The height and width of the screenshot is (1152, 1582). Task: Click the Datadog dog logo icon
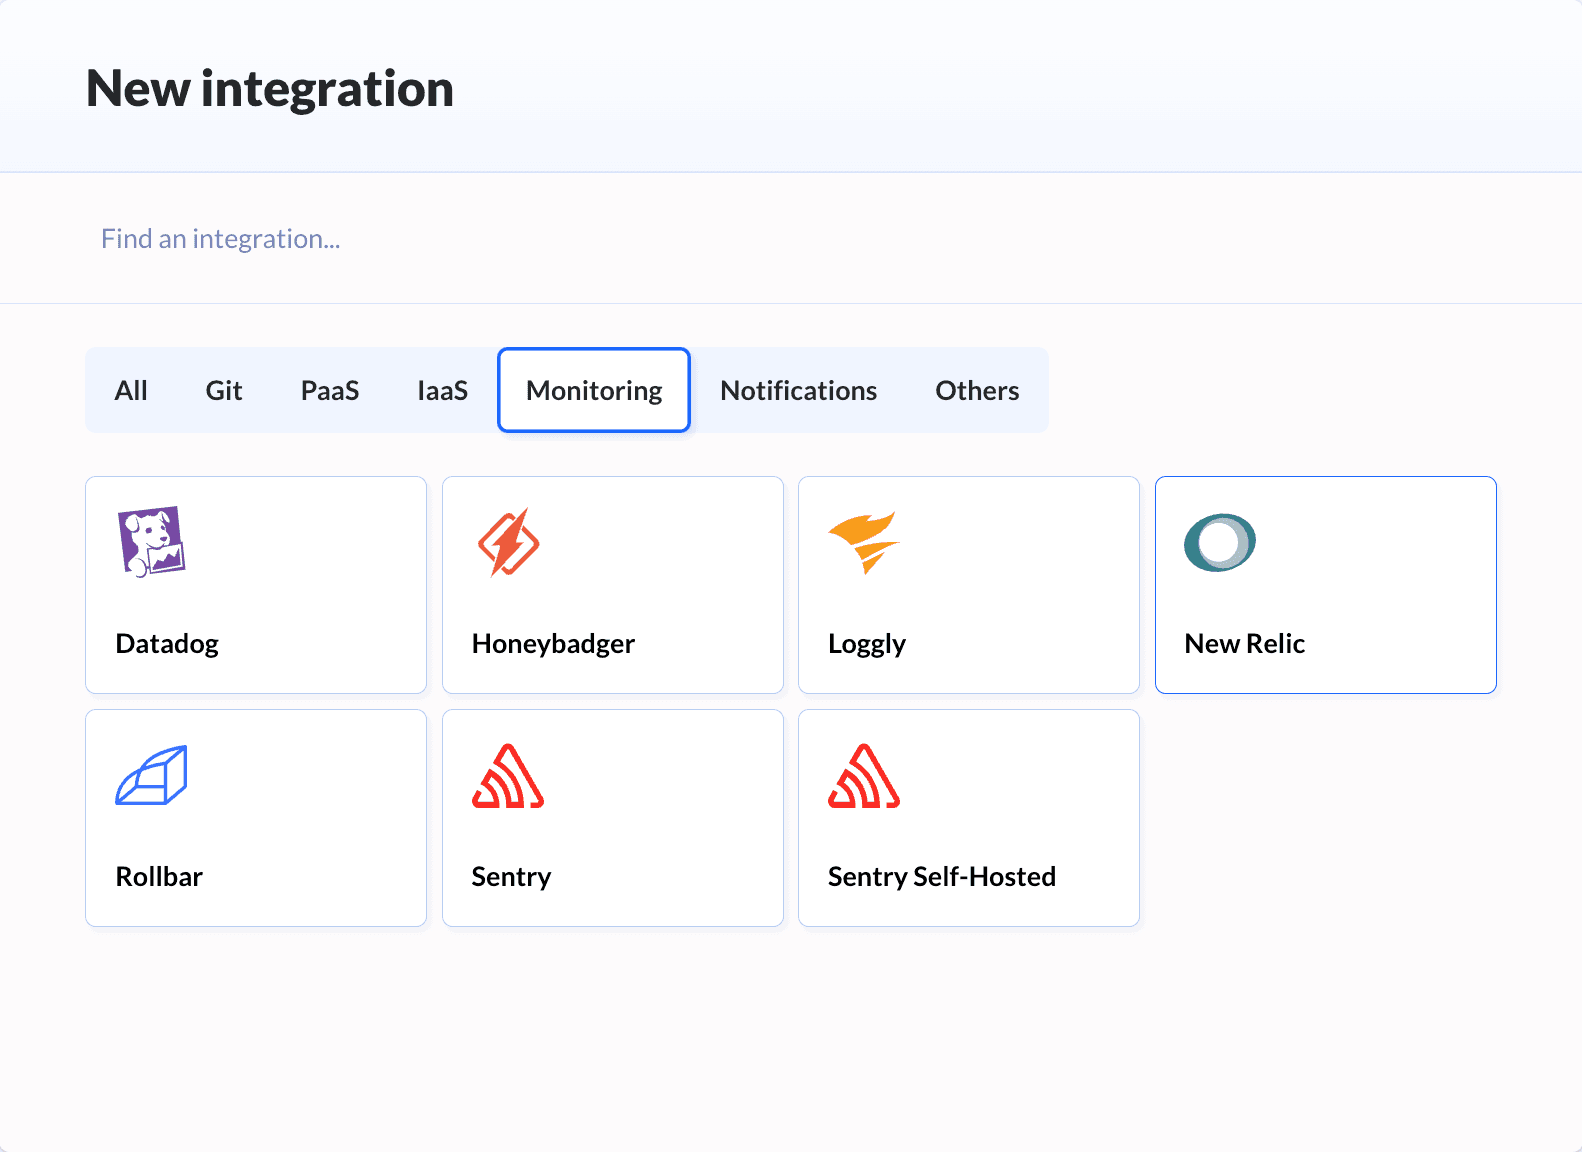point(152,542)
